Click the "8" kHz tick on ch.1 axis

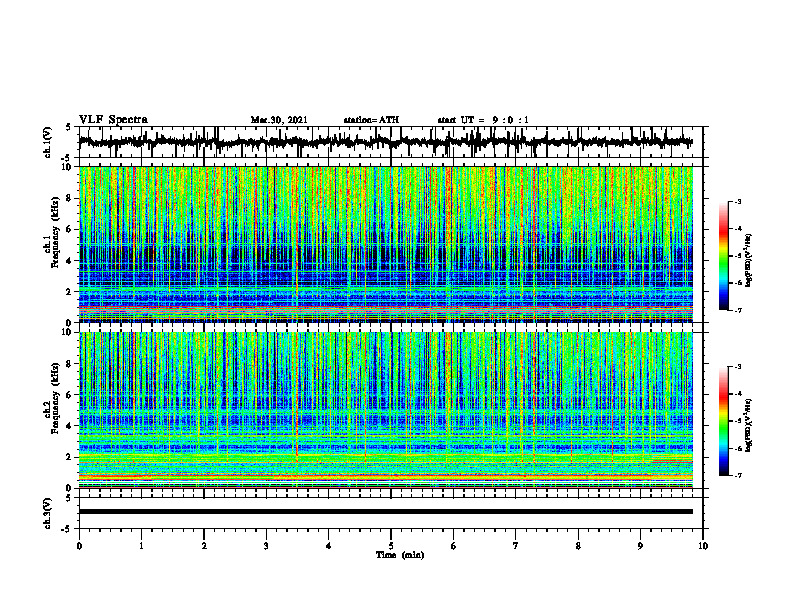[70, 198]
